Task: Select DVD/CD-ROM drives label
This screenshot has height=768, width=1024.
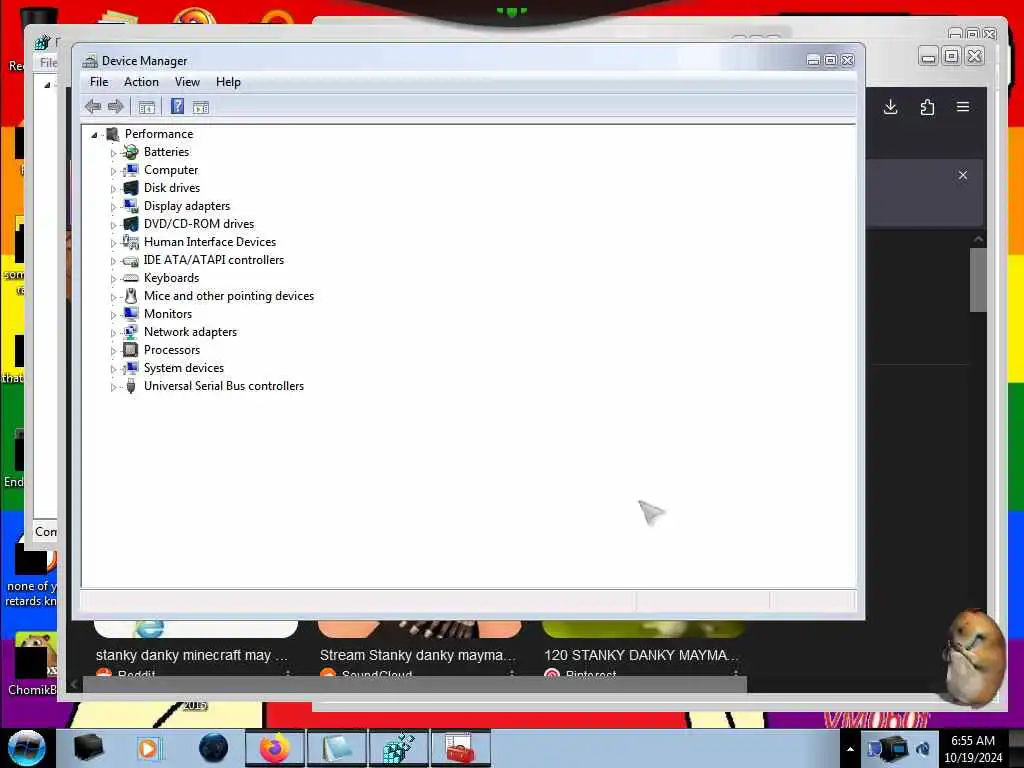Action: click(199, 224)
